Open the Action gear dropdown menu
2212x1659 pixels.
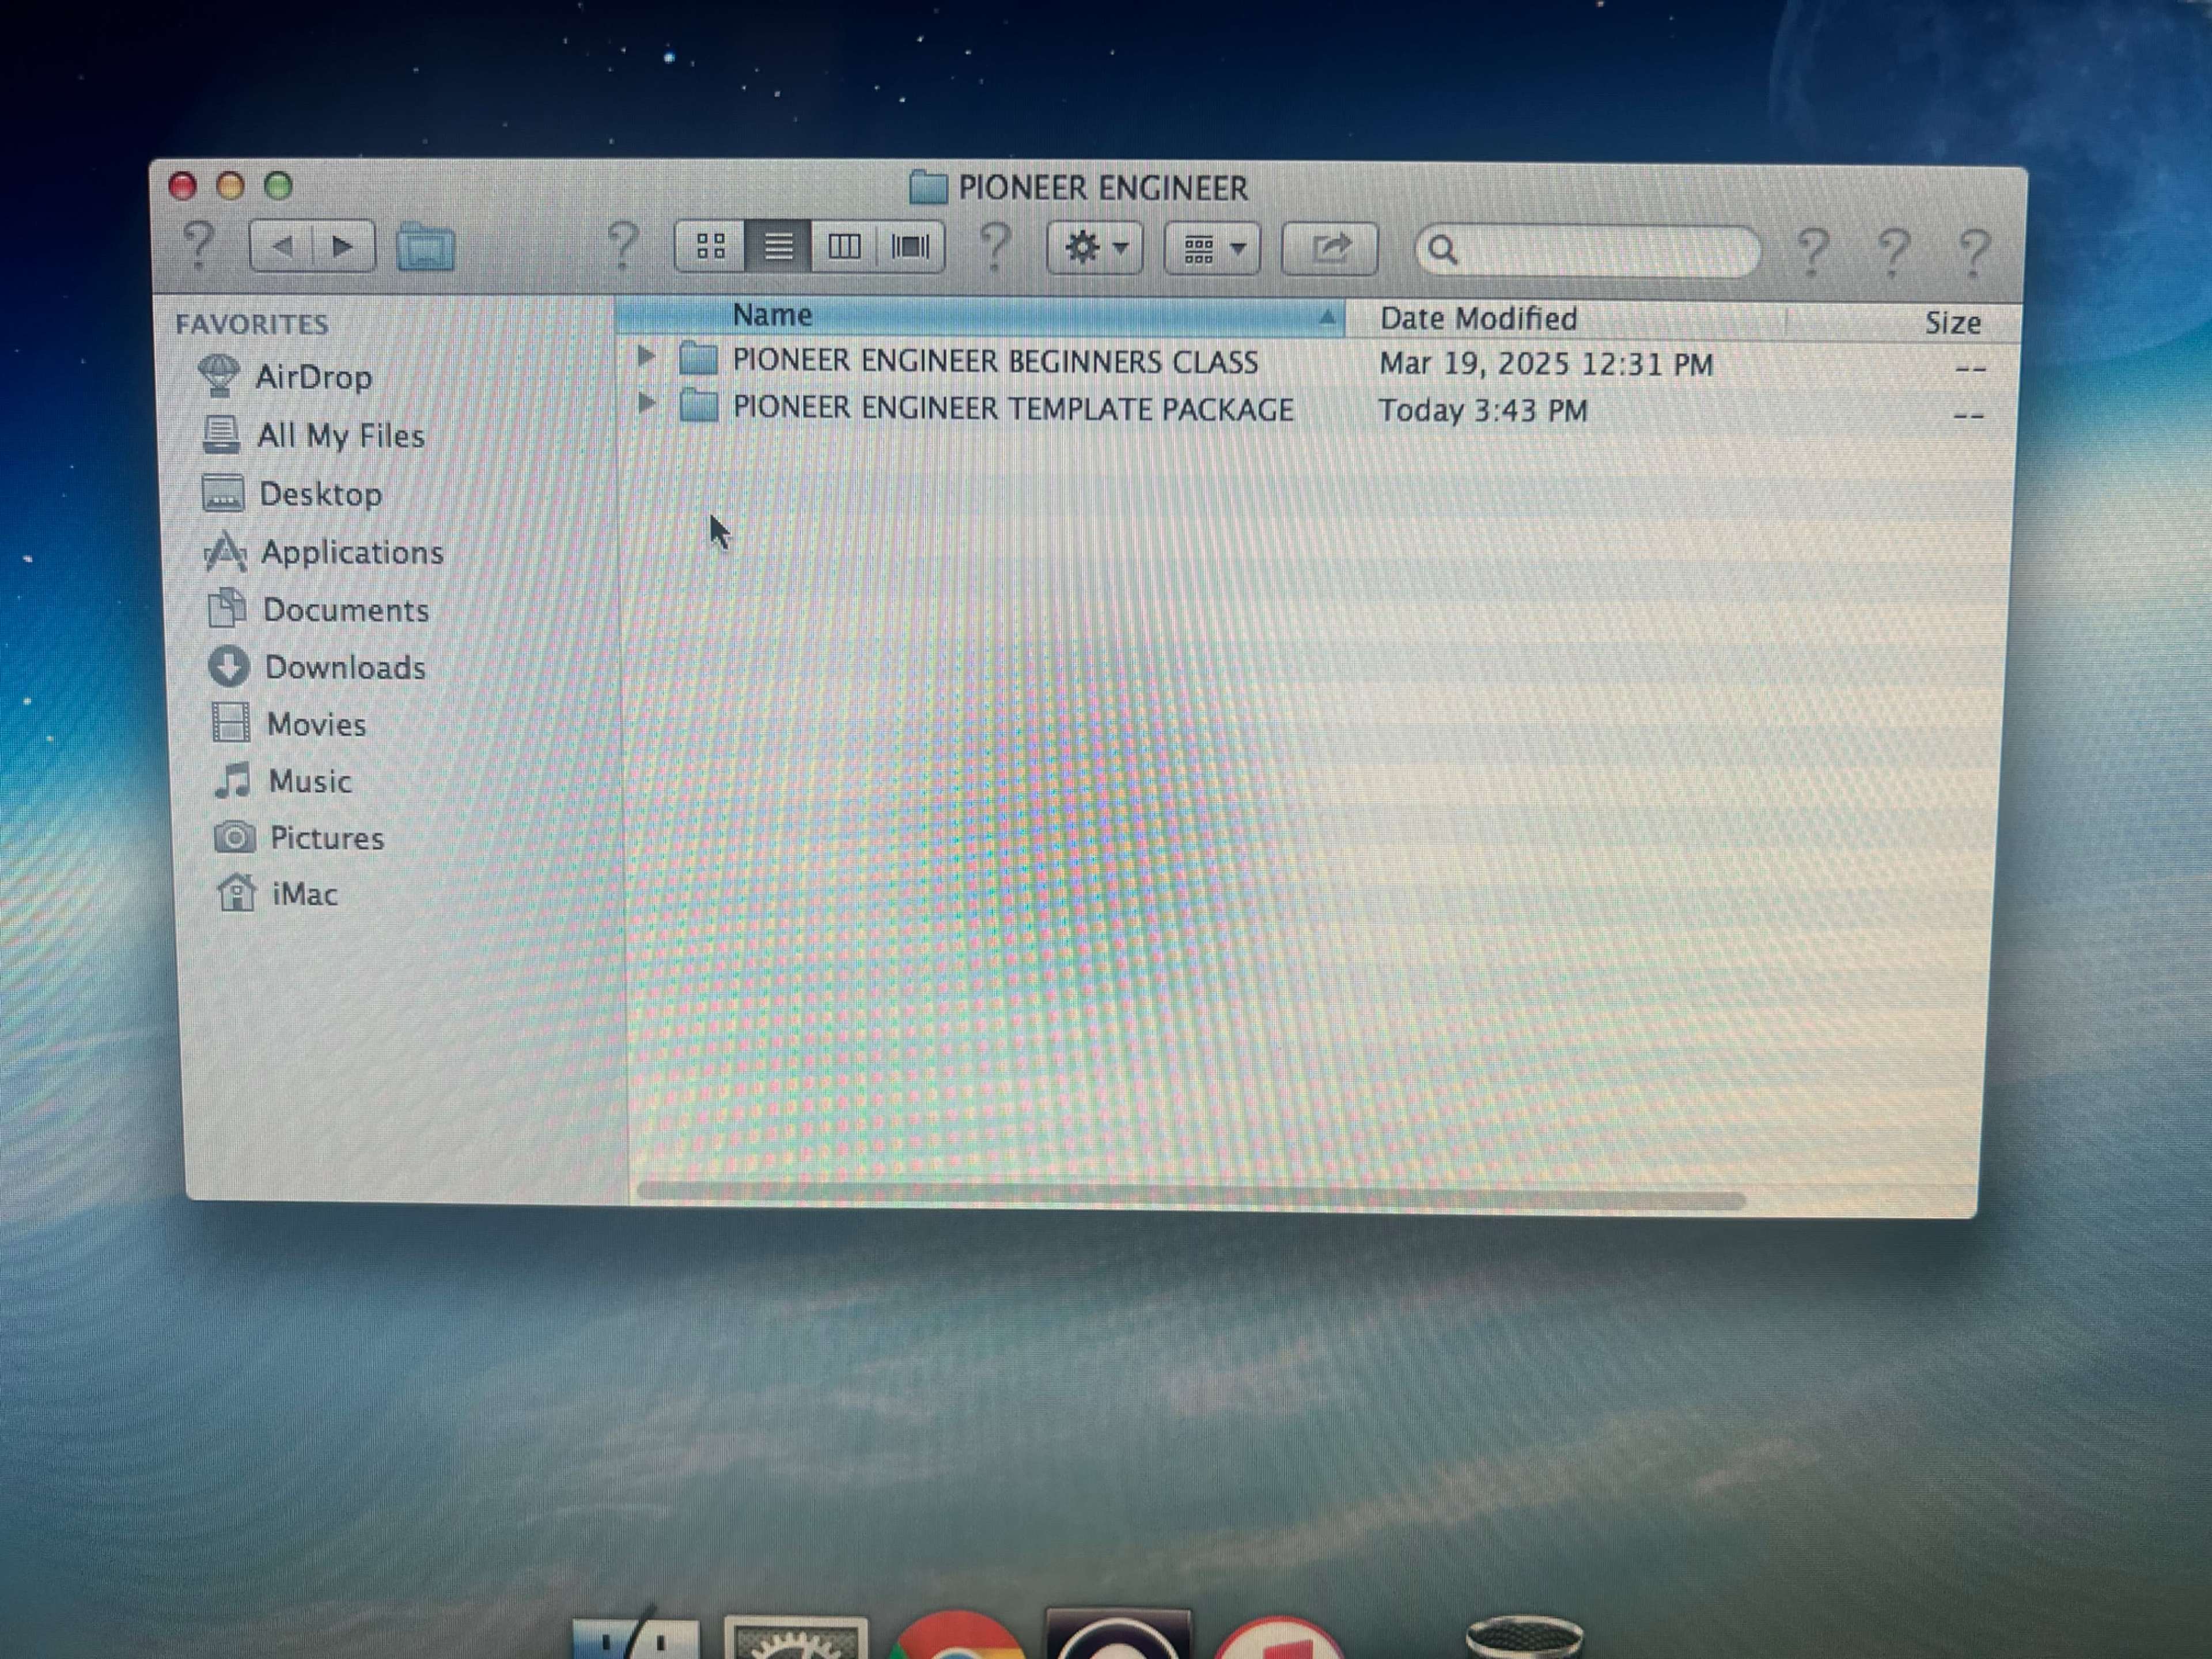tap(1094, 247)
